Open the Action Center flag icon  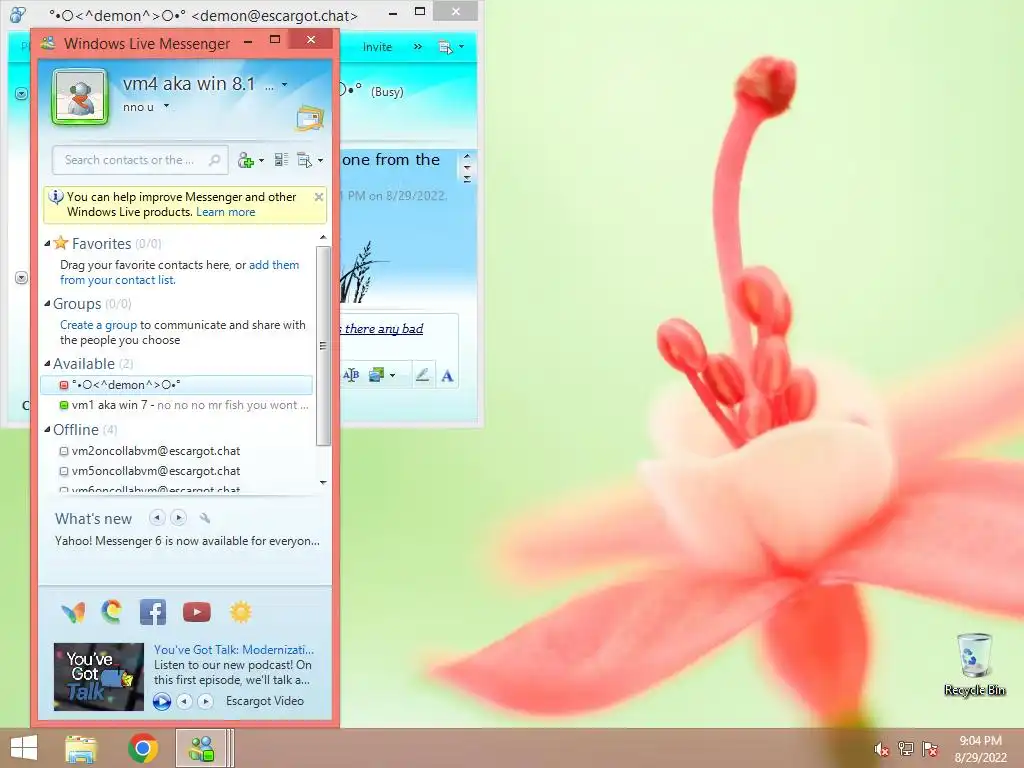(930, 749)
